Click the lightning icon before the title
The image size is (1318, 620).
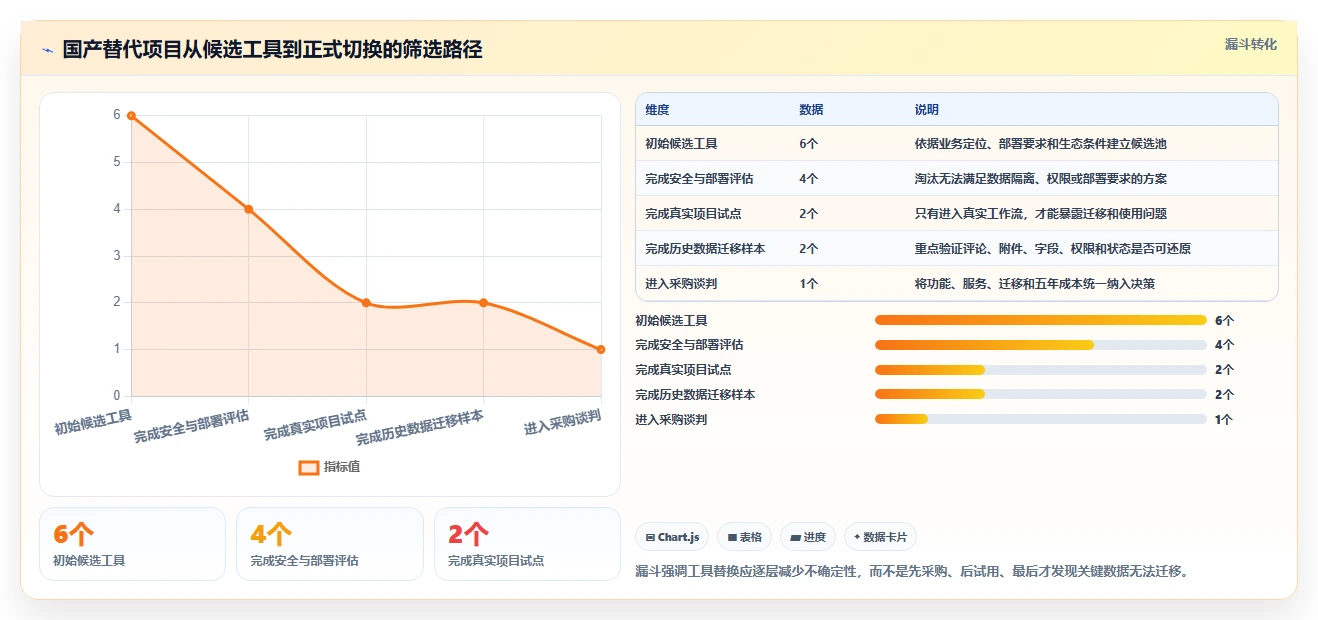pyautogui.click(x=48, y=50)
